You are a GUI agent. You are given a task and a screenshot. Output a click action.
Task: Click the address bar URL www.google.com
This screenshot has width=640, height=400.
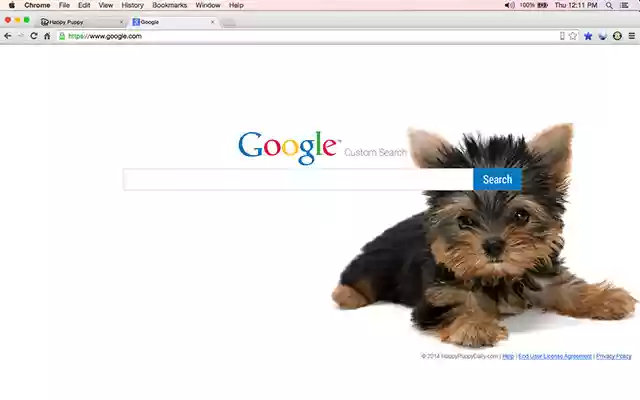pyautogui.click(x=105, y=36)
